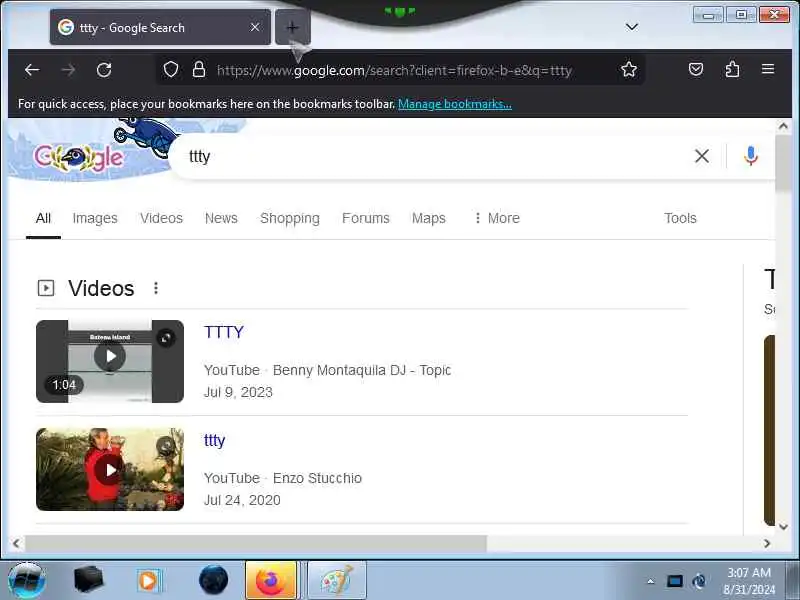Open the lowercase ttty video link
Image resolution: width=800 pixels, height=600 pixels.
tap(214, 440)
